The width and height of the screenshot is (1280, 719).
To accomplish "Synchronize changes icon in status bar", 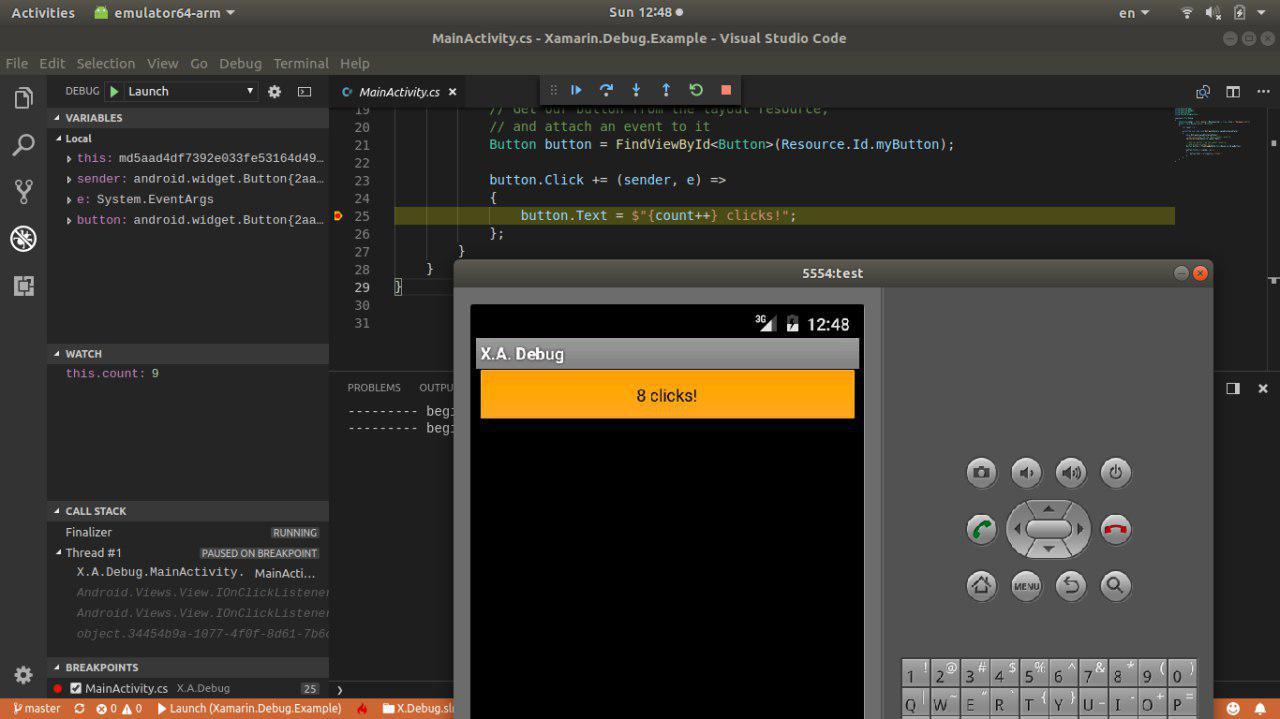I will [x=79, y=708].
